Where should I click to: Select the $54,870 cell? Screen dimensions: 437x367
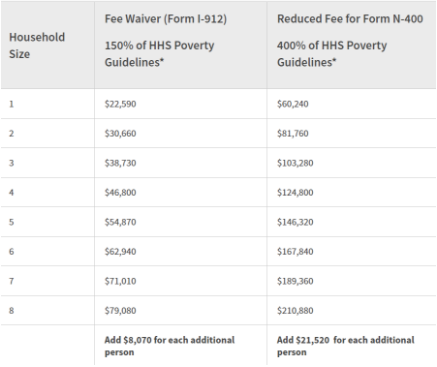(120, 222)
